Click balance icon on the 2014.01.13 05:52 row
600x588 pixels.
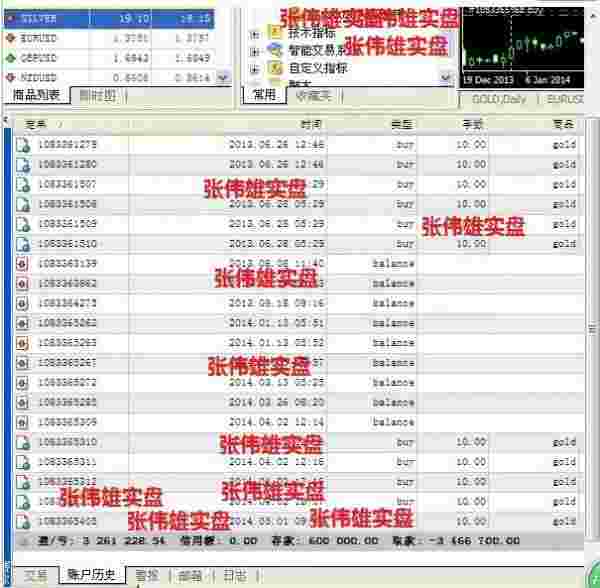pyautogui.click(x=22, y=343)
